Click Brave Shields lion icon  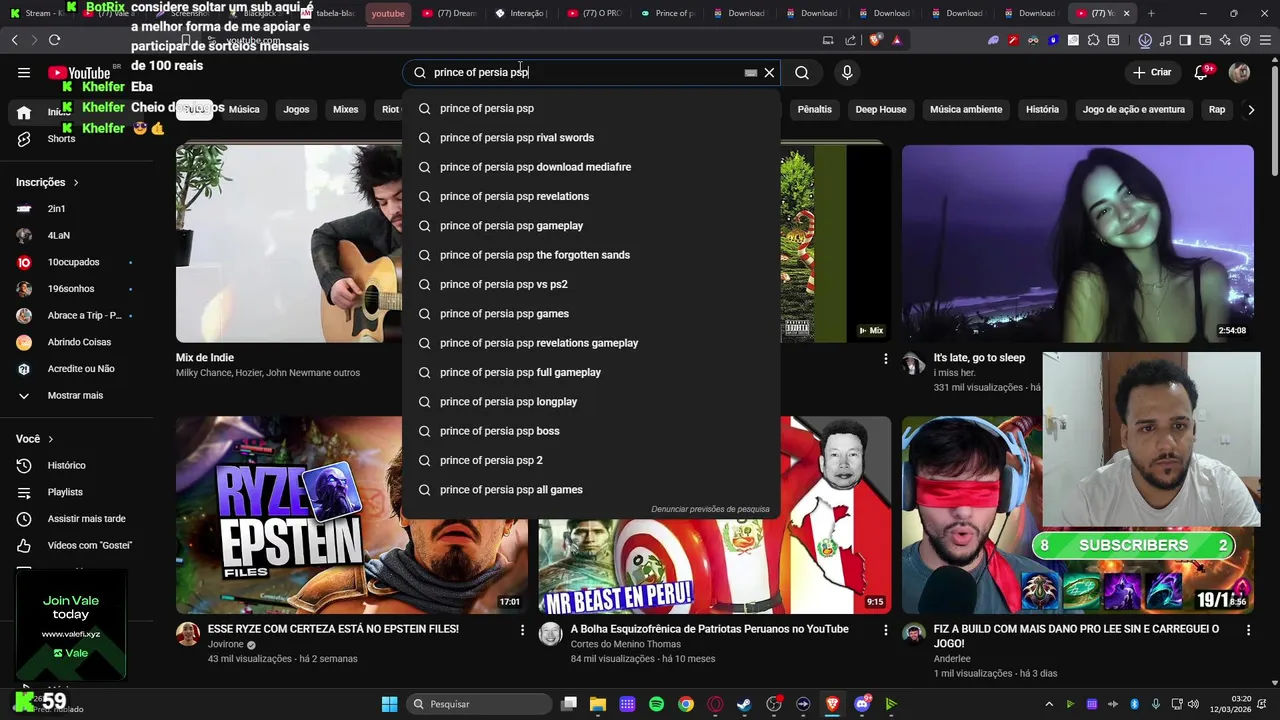coord(876,40)
